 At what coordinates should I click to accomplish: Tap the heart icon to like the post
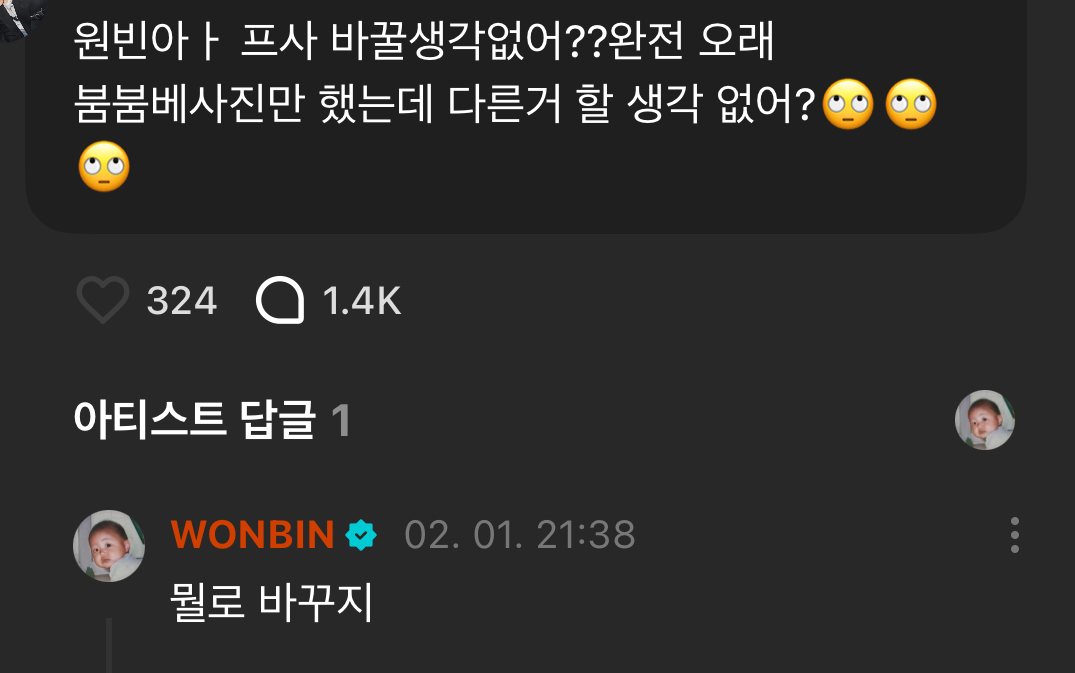[x=103, y=300]
